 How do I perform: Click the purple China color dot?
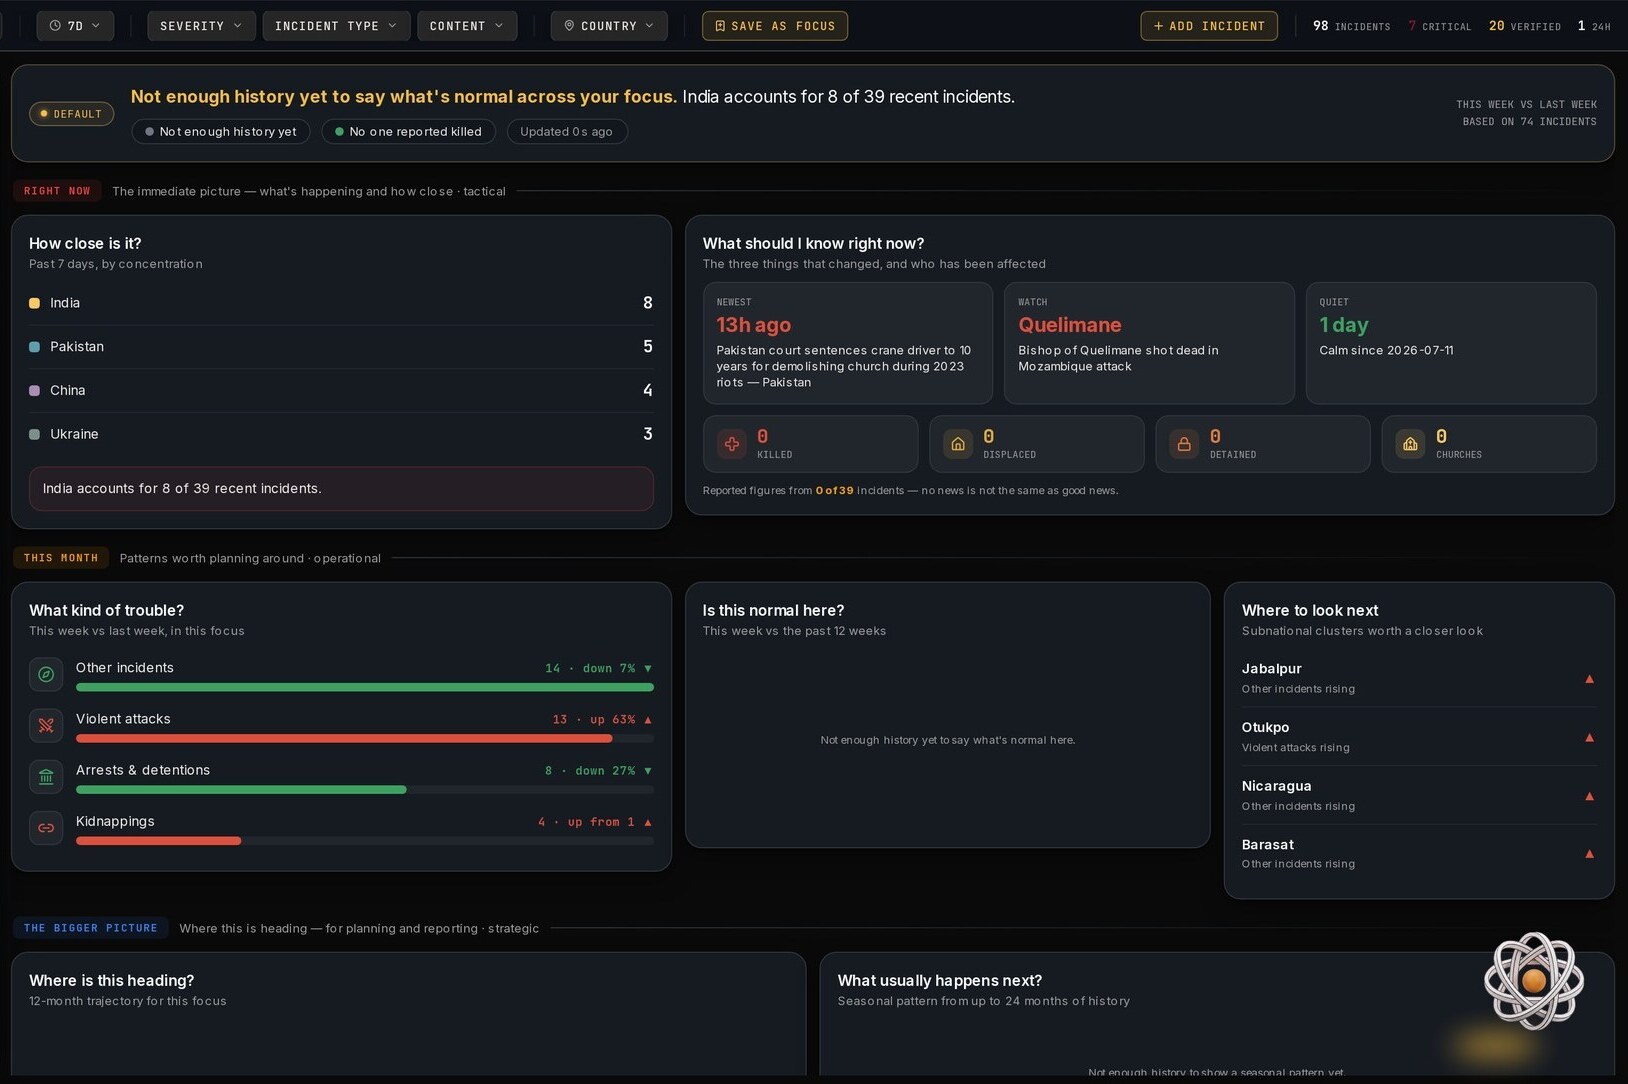coord(35,391)
